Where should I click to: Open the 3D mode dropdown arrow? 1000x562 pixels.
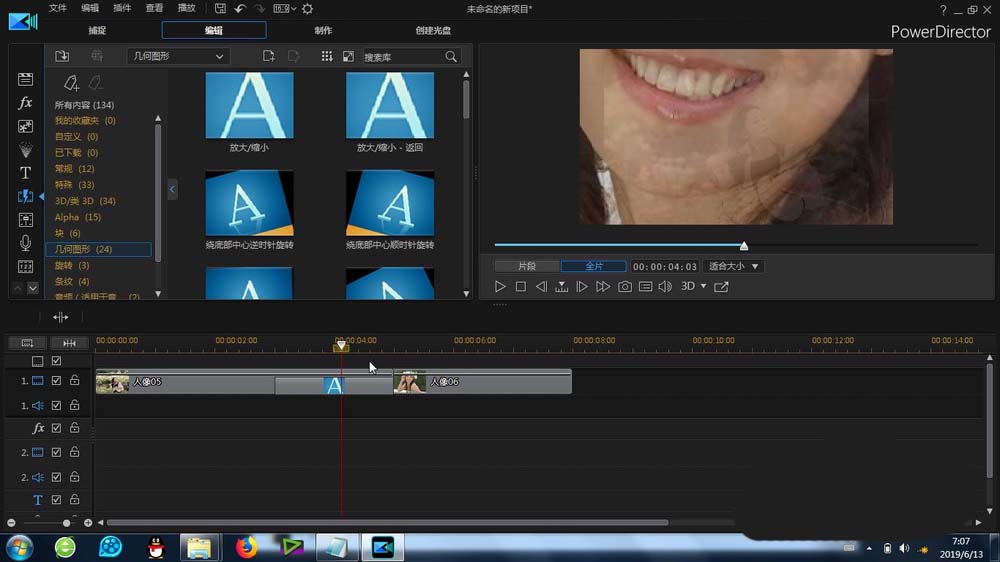(703, 287)
